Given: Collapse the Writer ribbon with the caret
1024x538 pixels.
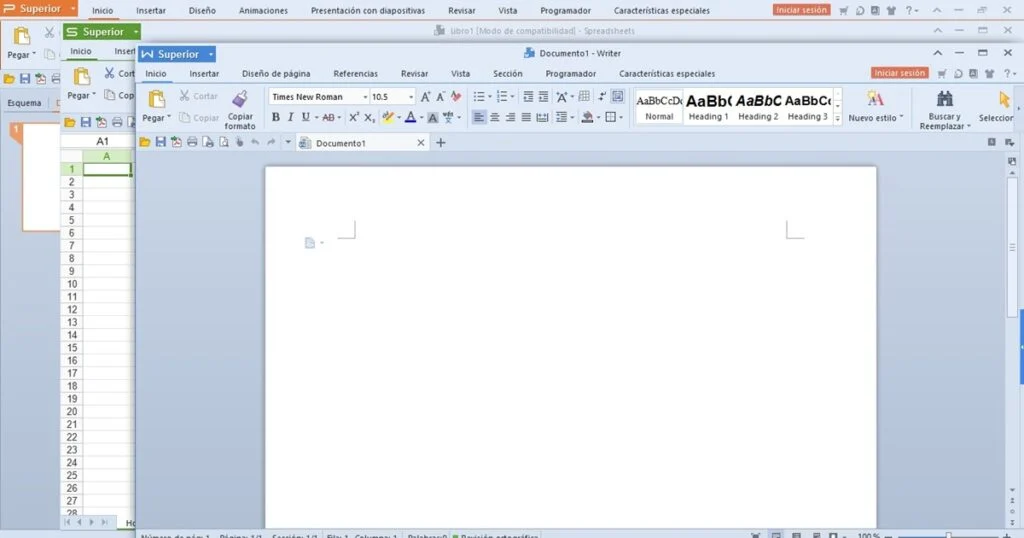Looking at the screenshot, I should (938, 53).
